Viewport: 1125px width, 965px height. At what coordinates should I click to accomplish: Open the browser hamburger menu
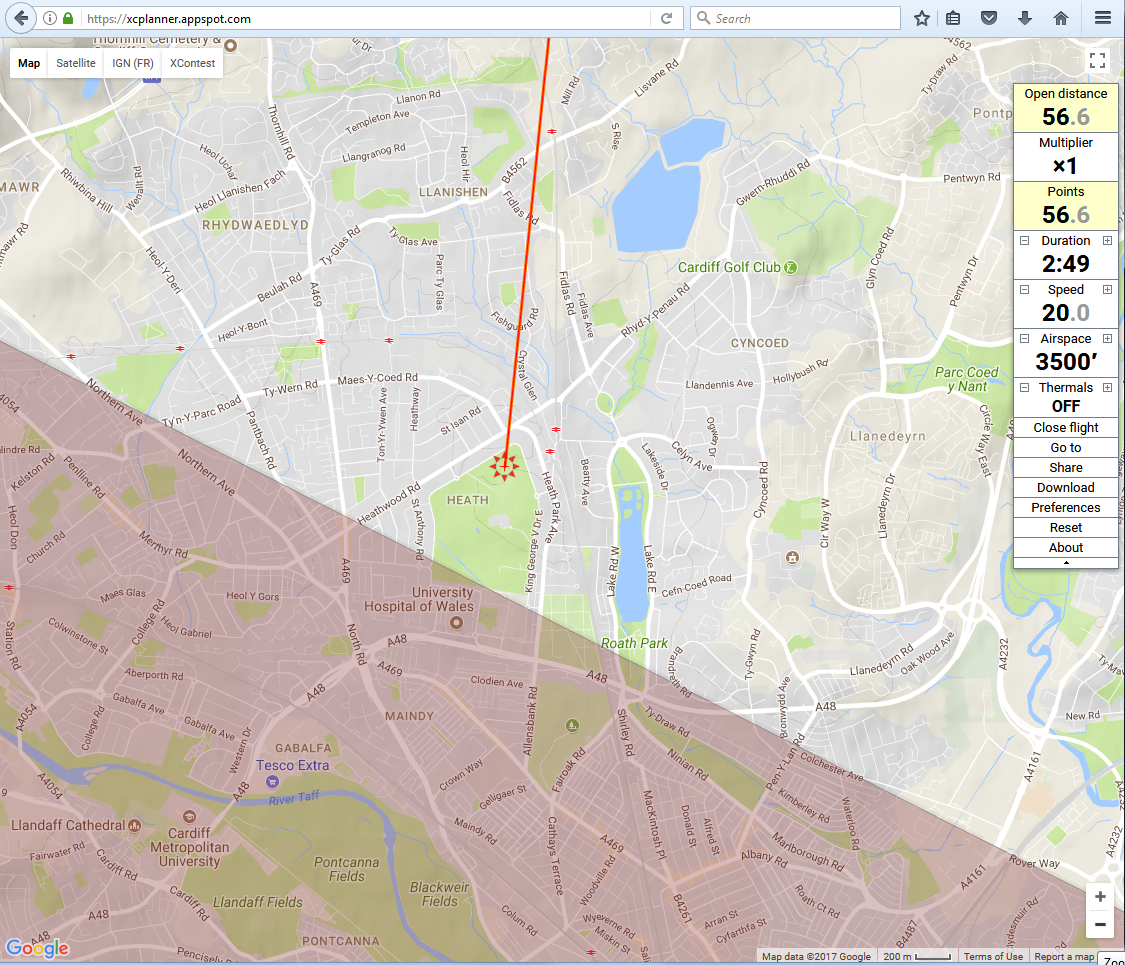1103,18
